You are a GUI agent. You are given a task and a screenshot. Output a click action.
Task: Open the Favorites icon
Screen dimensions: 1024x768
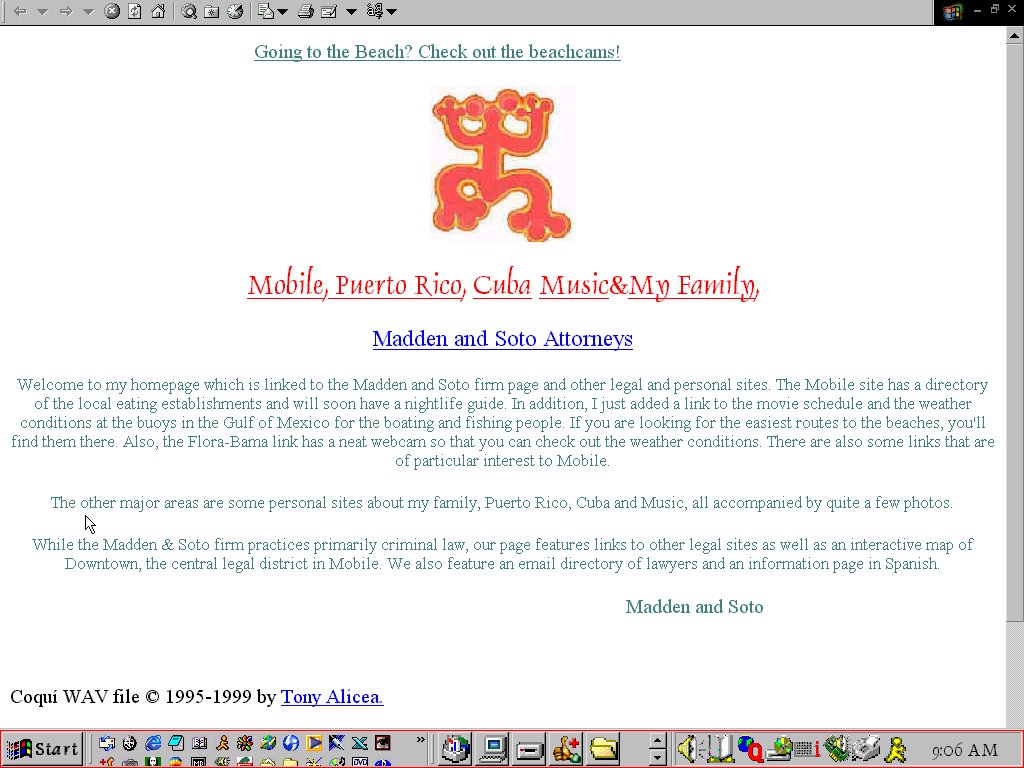pyautogui.click(x=212, y=12)
